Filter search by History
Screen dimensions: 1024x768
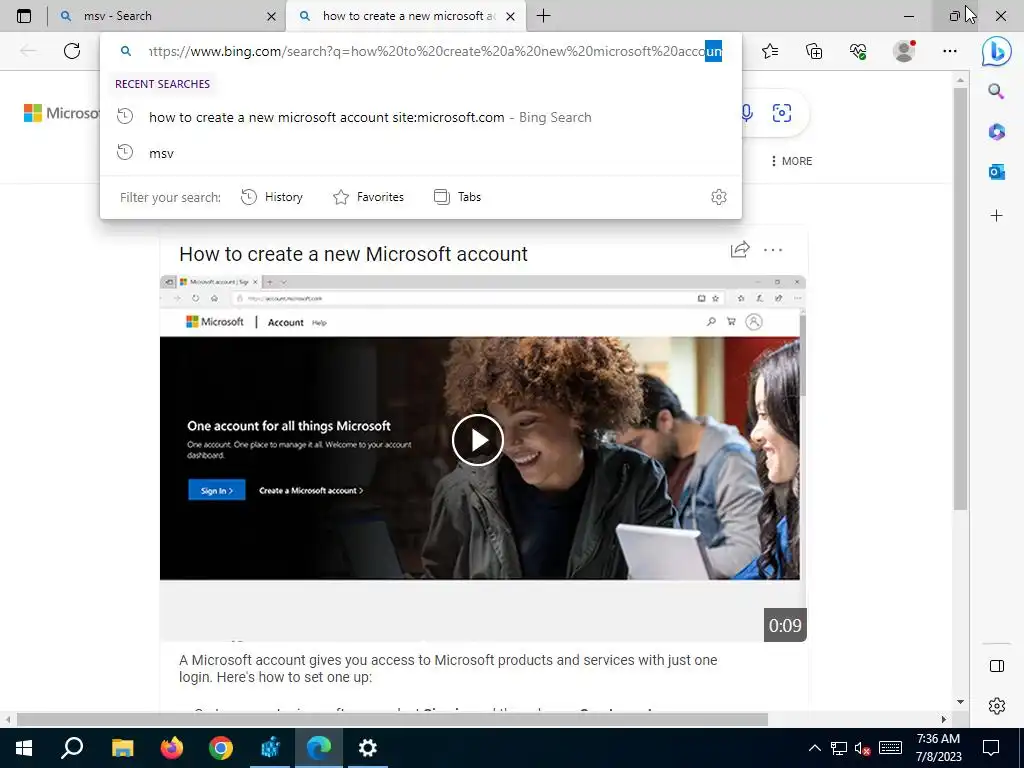[272, 197]
